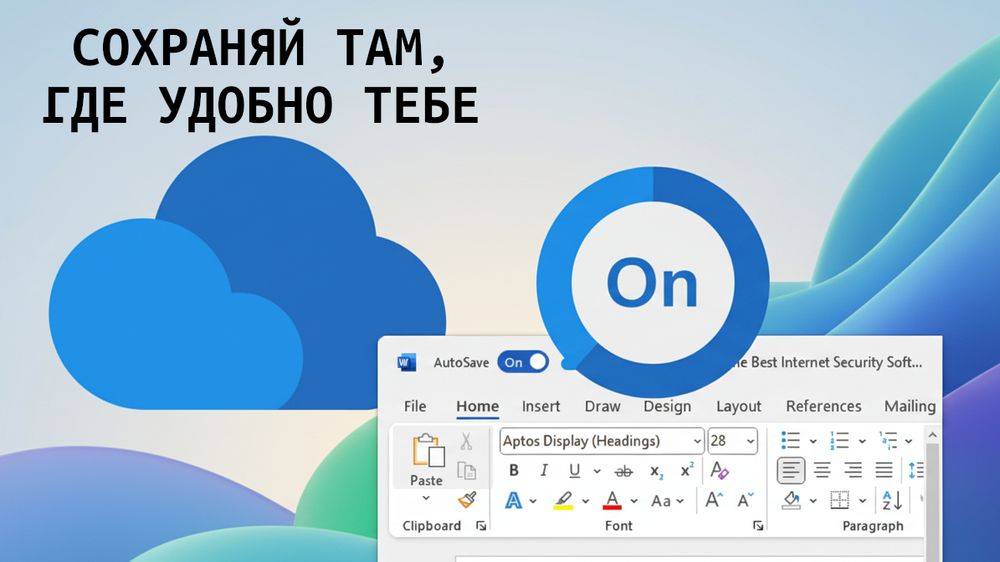Click the Font group label
This screenshot has width=1000, height=562.
coord(619,526)
